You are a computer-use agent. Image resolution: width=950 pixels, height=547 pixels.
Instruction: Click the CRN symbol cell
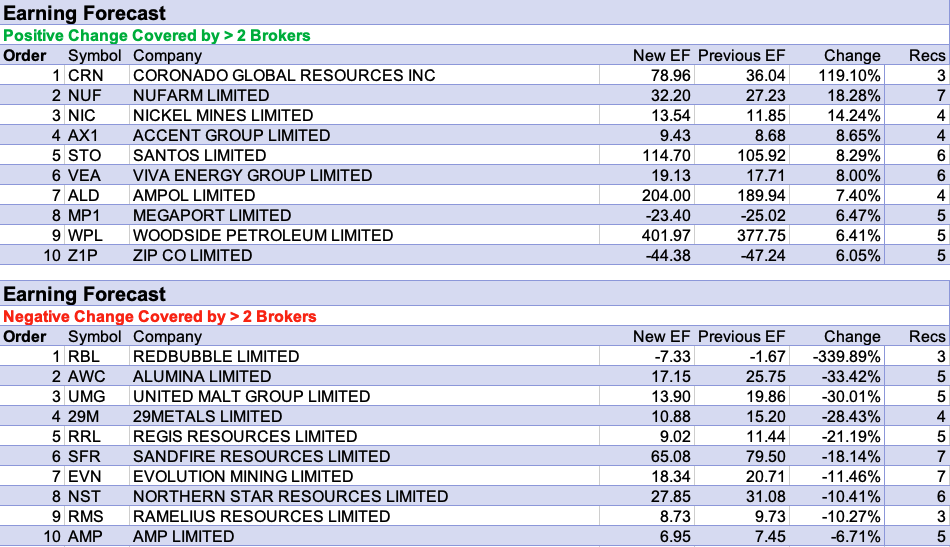coord(86,76)
